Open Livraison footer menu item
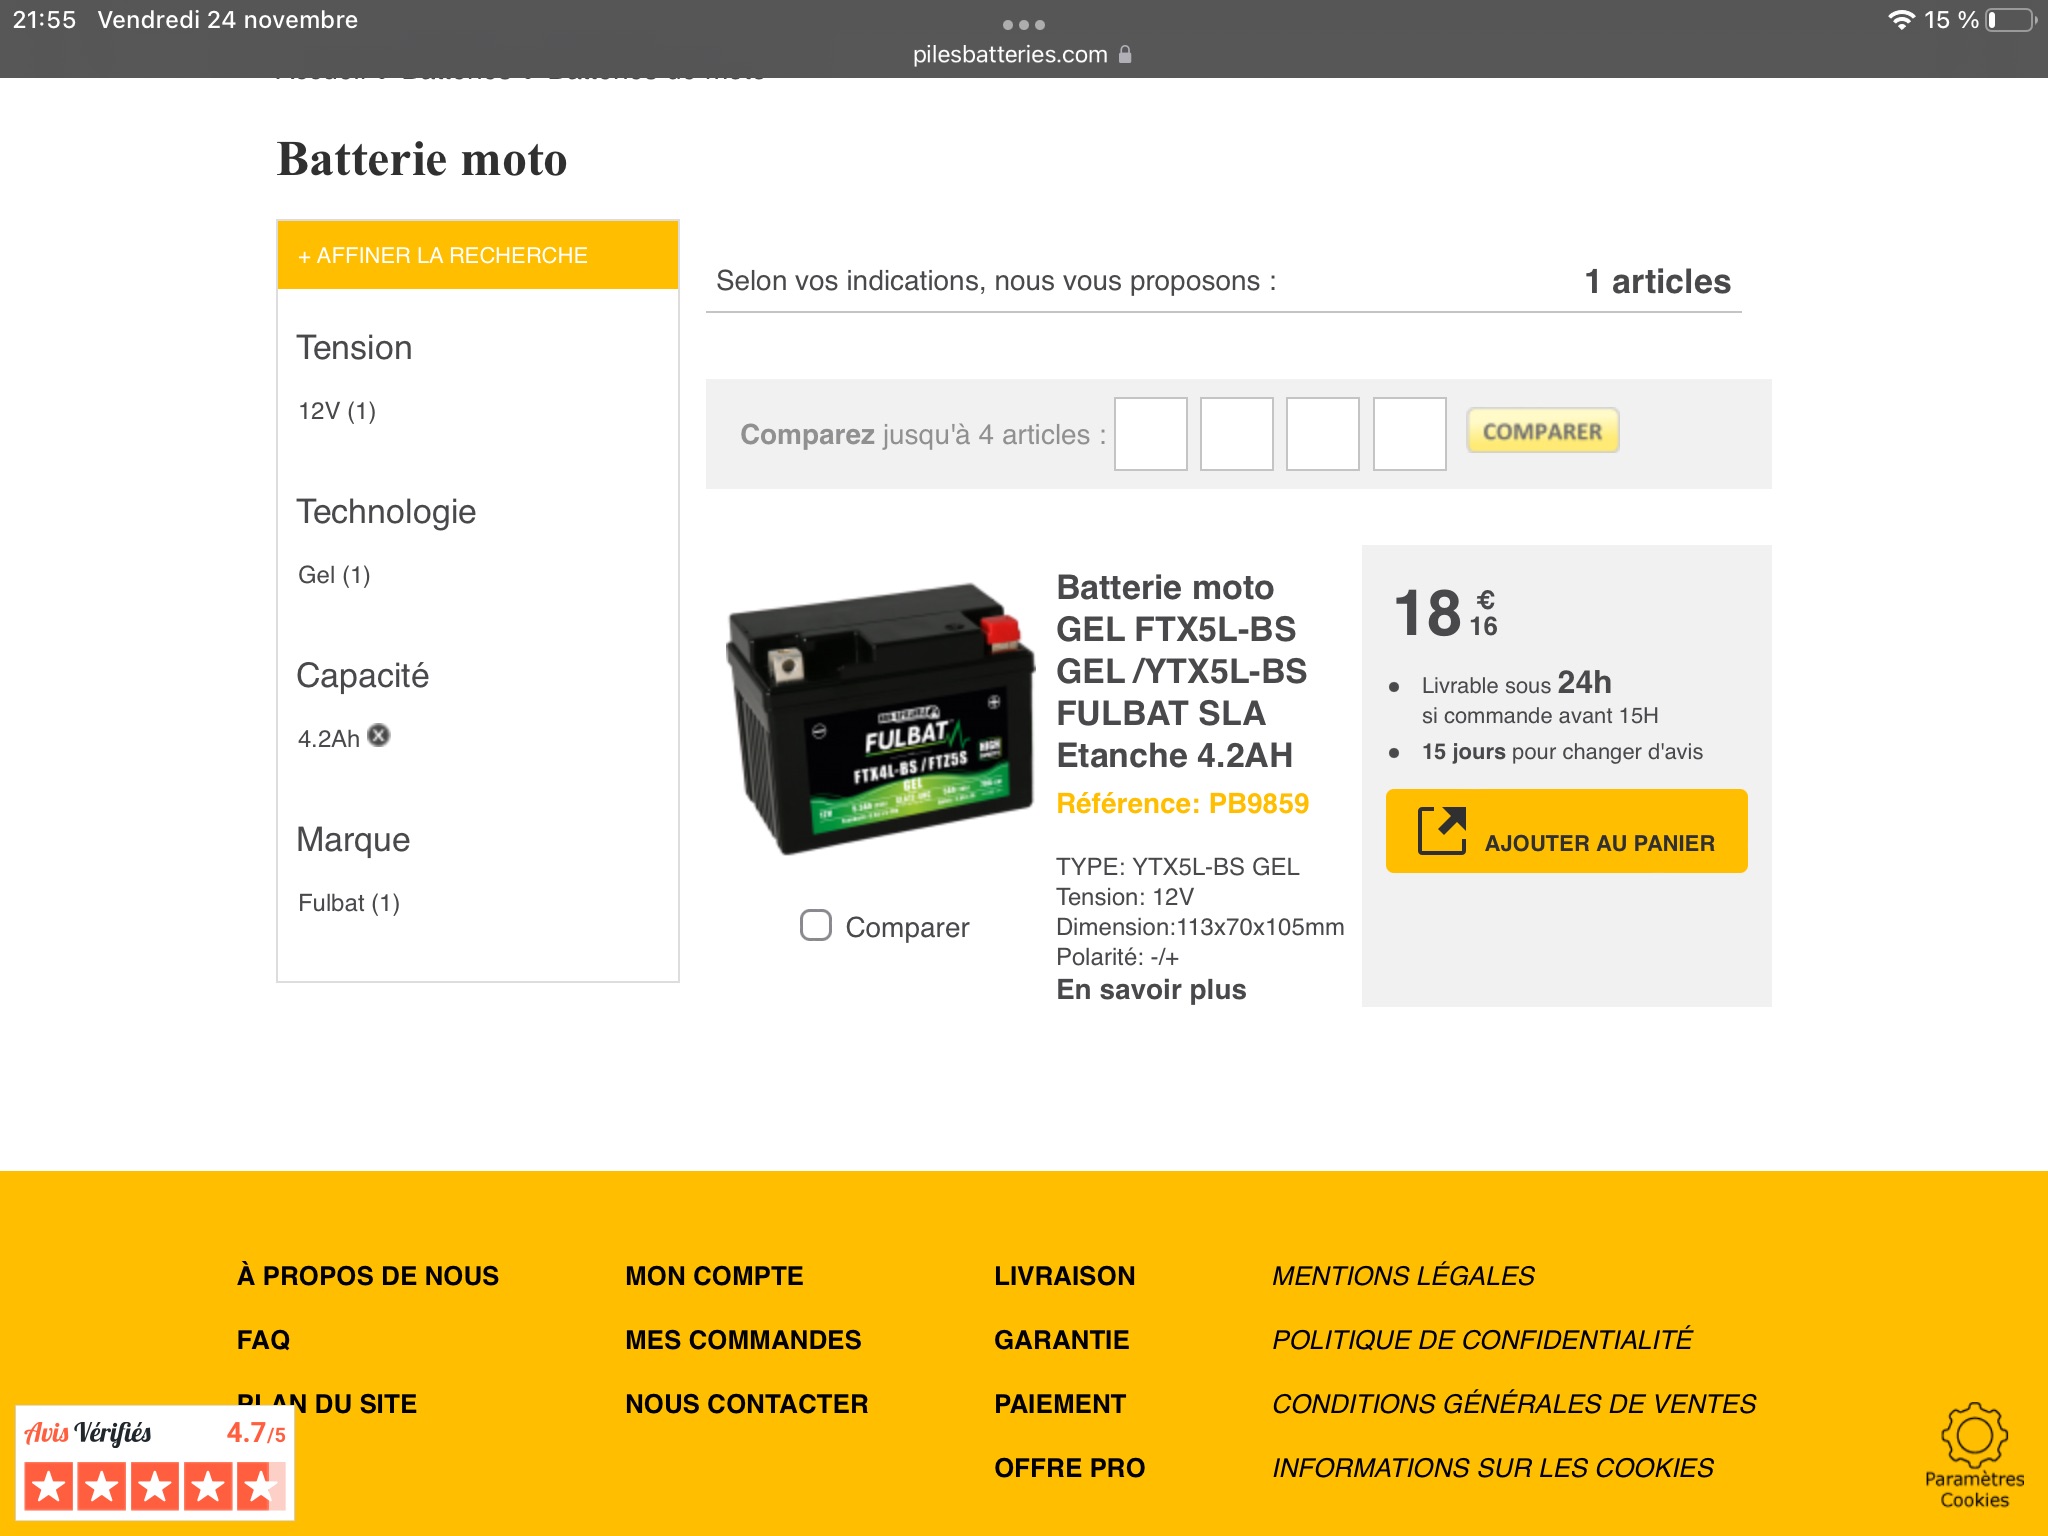This screenshot has width=2048, height=1536. point(1064,1276)
